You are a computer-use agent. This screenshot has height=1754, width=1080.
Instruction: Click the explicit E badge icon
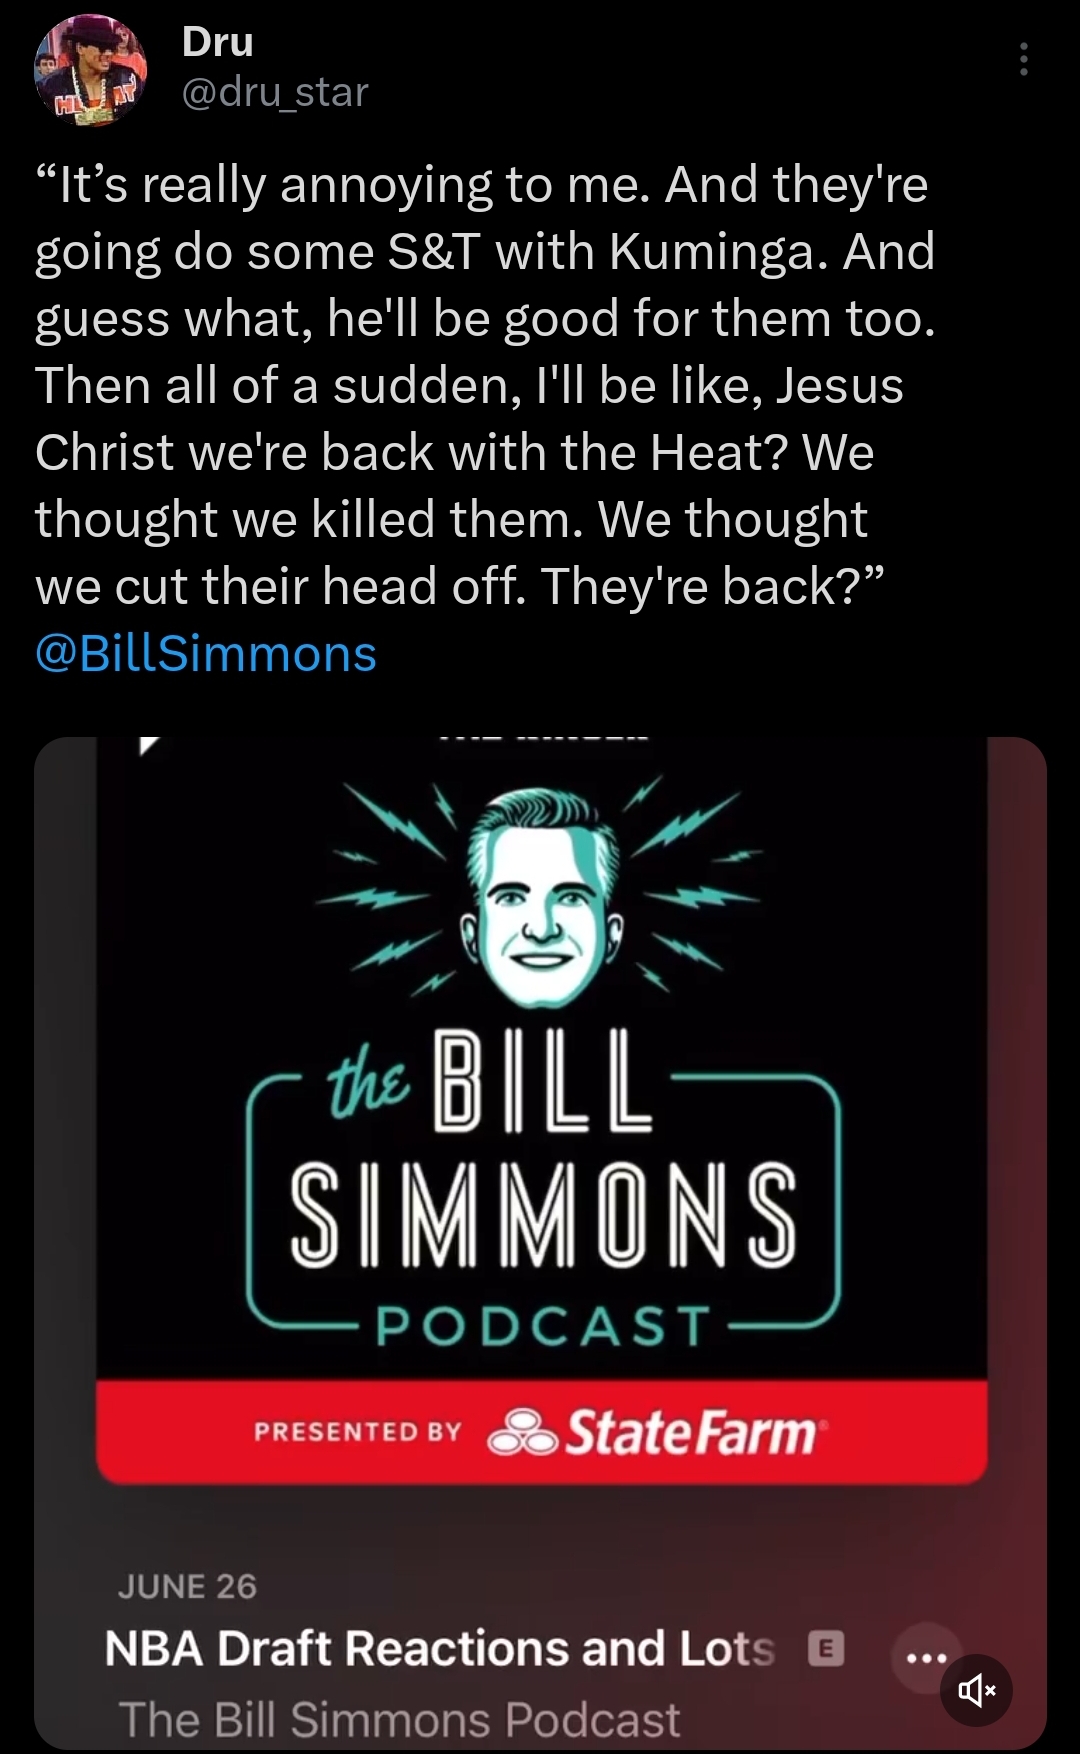click(x=825, y=1648)
